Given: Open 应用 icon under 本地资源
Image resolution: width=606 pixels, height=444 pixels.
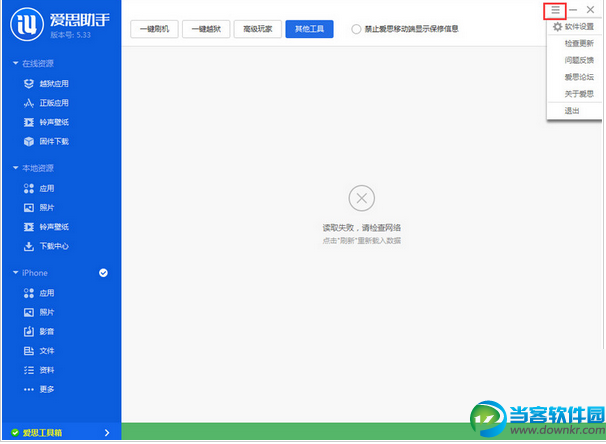Looking at the screenshot, I should (29, 188).
